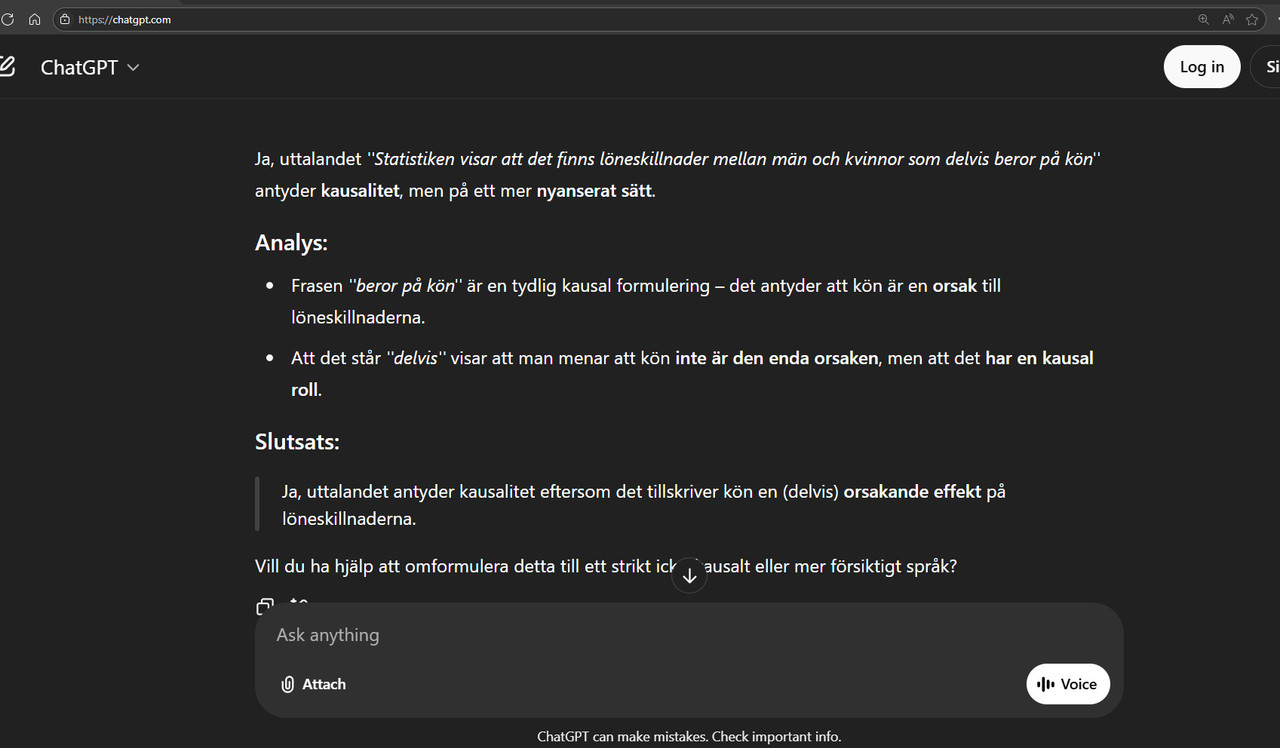Viewport: 1280px width, 748px height.
Task: Attach a file using the Attach button
Action: [x=313, y=684]
